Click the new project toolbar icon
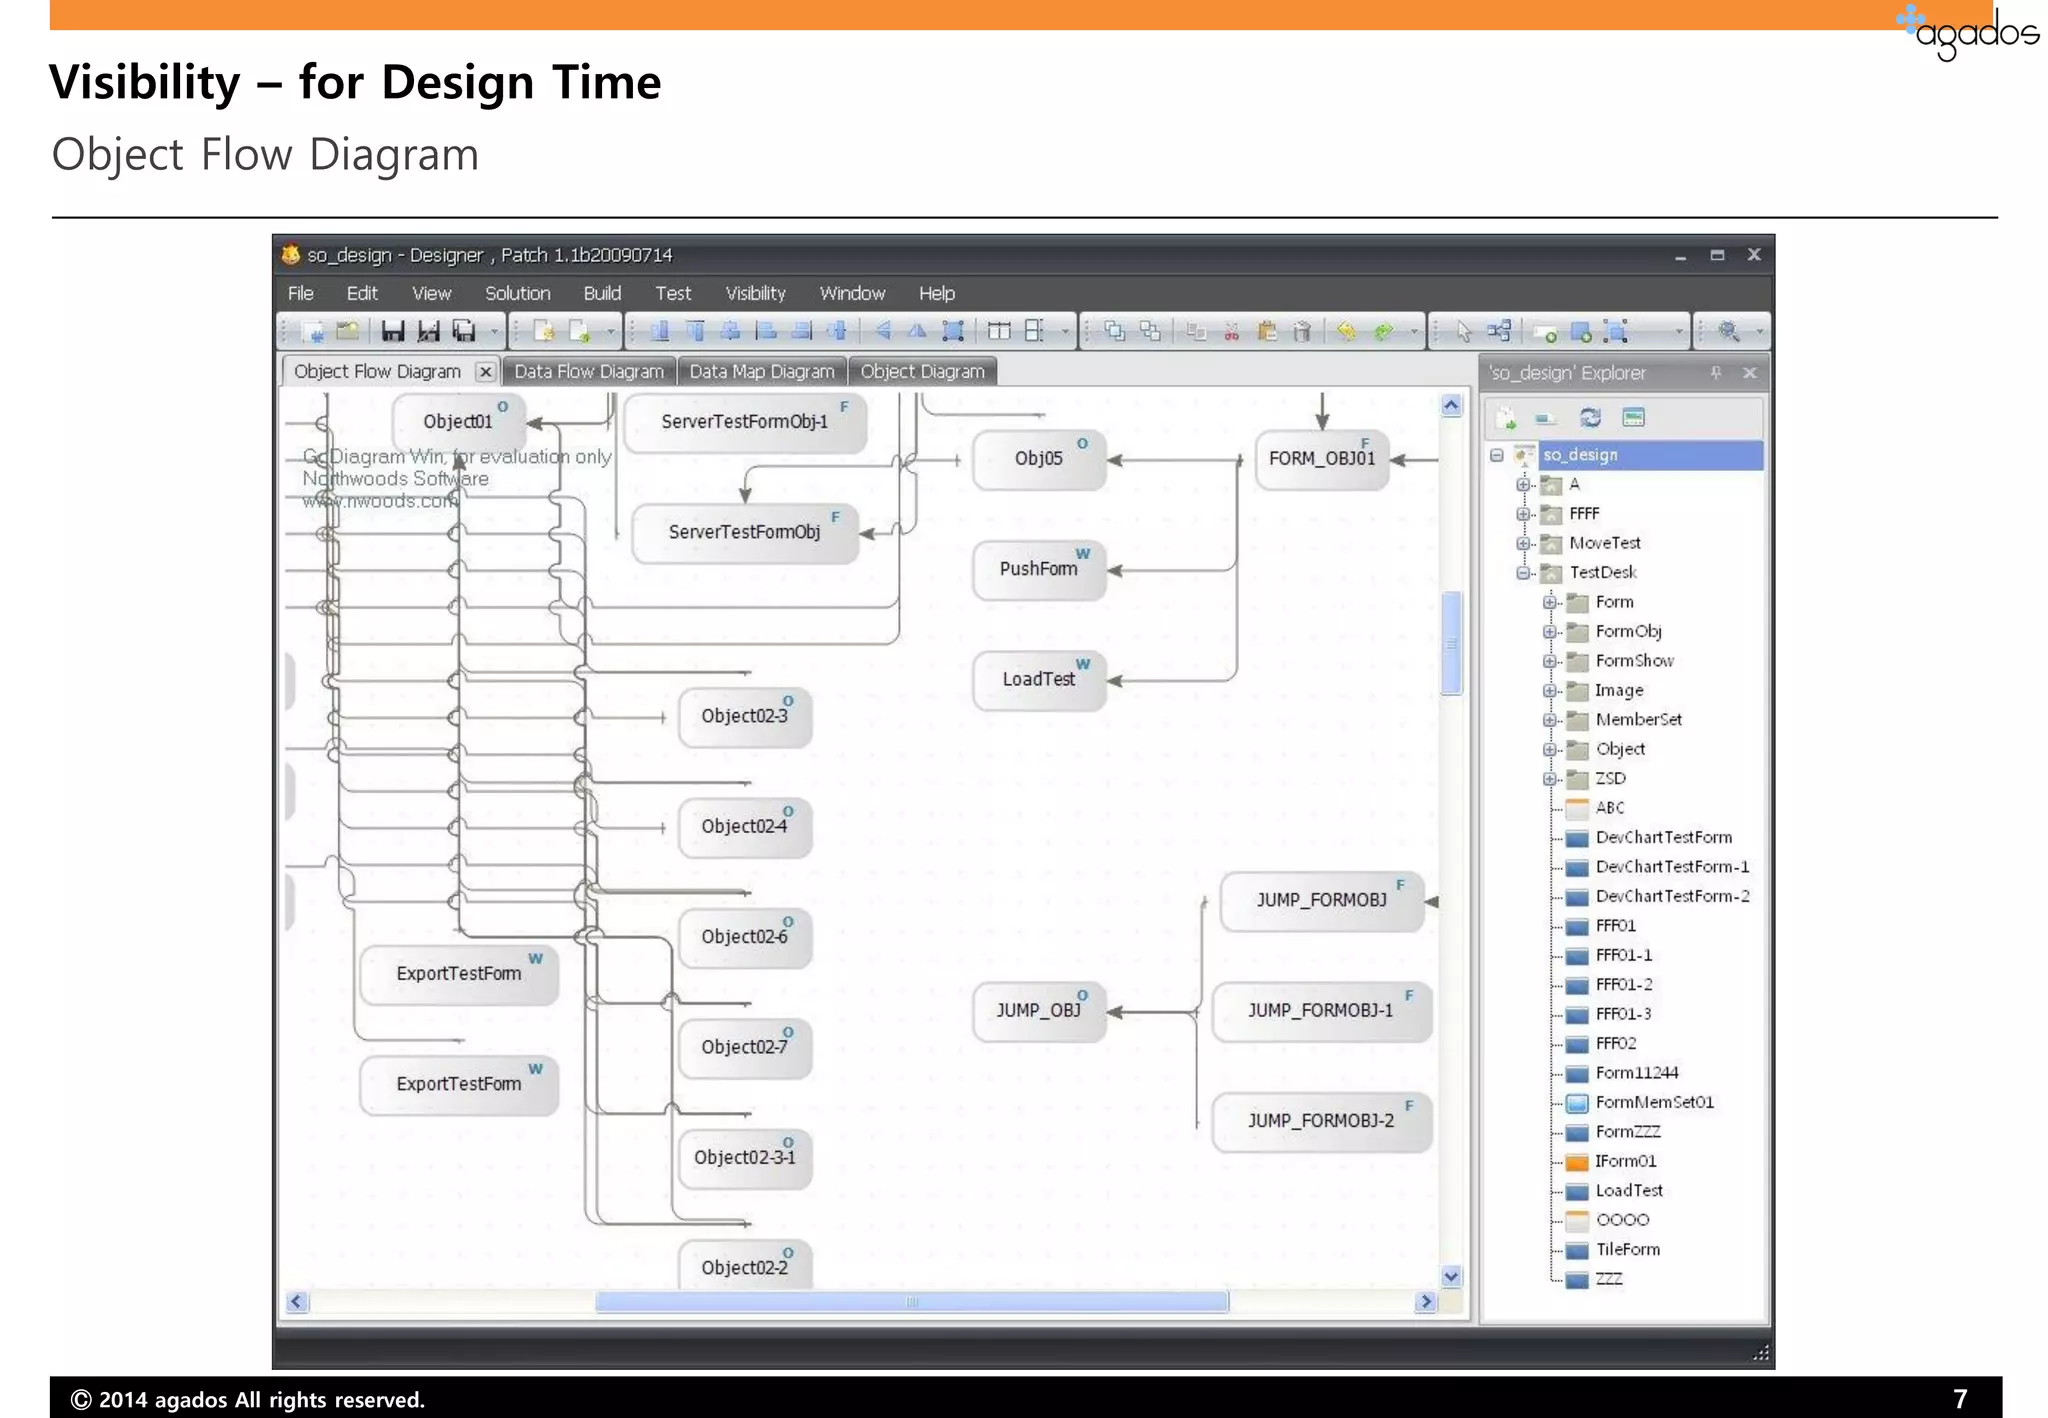Viewport: 2048px width, 1418px height. (x=313, y=331)
